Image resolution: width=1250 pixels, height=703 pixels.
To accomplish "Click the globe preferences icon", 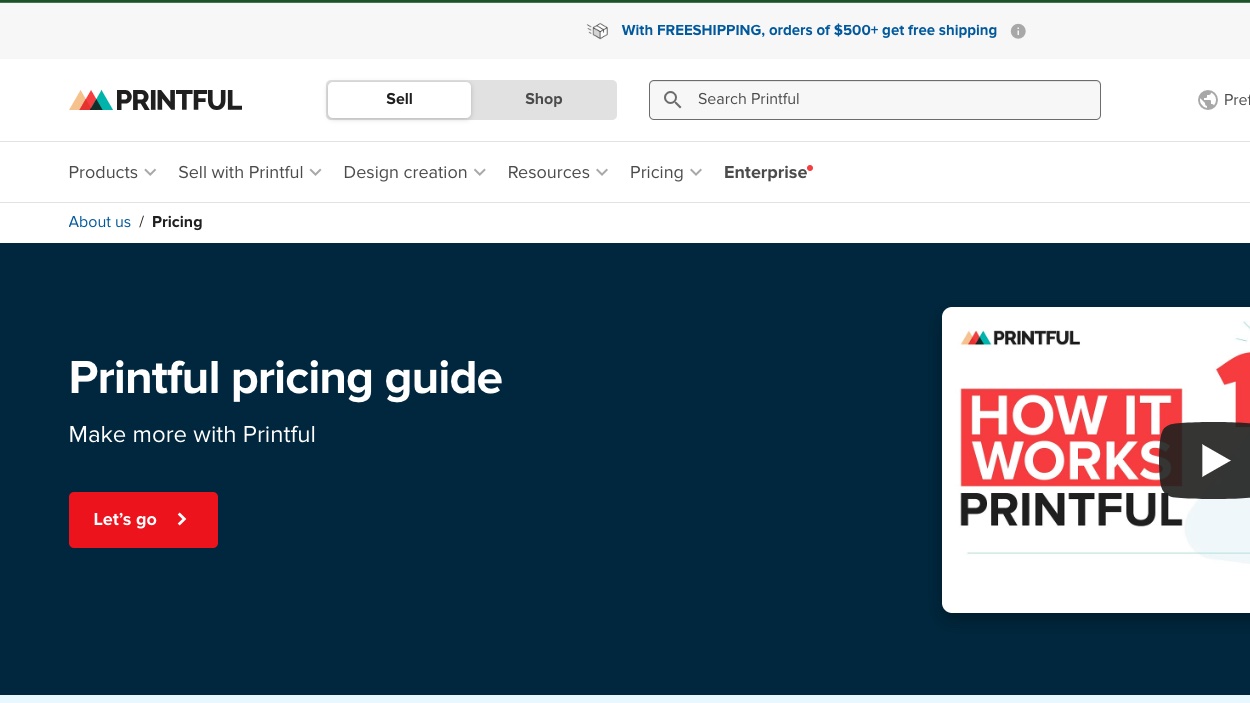I will click(x=1208, y=100).
